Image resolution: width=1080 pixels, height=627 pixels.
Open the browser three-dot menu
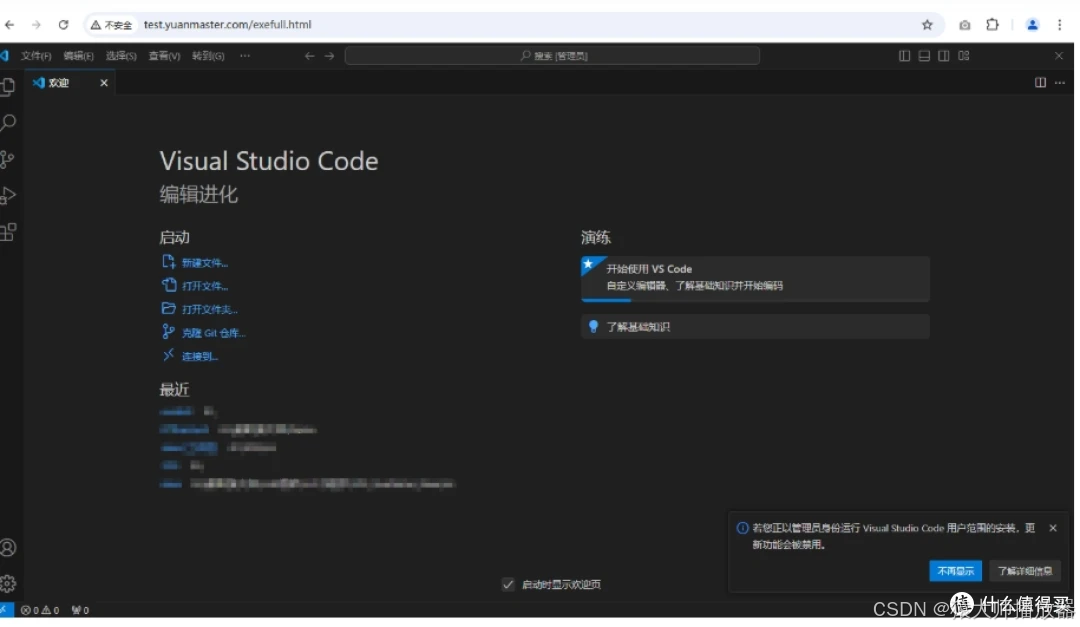(x=1060, y=25)
